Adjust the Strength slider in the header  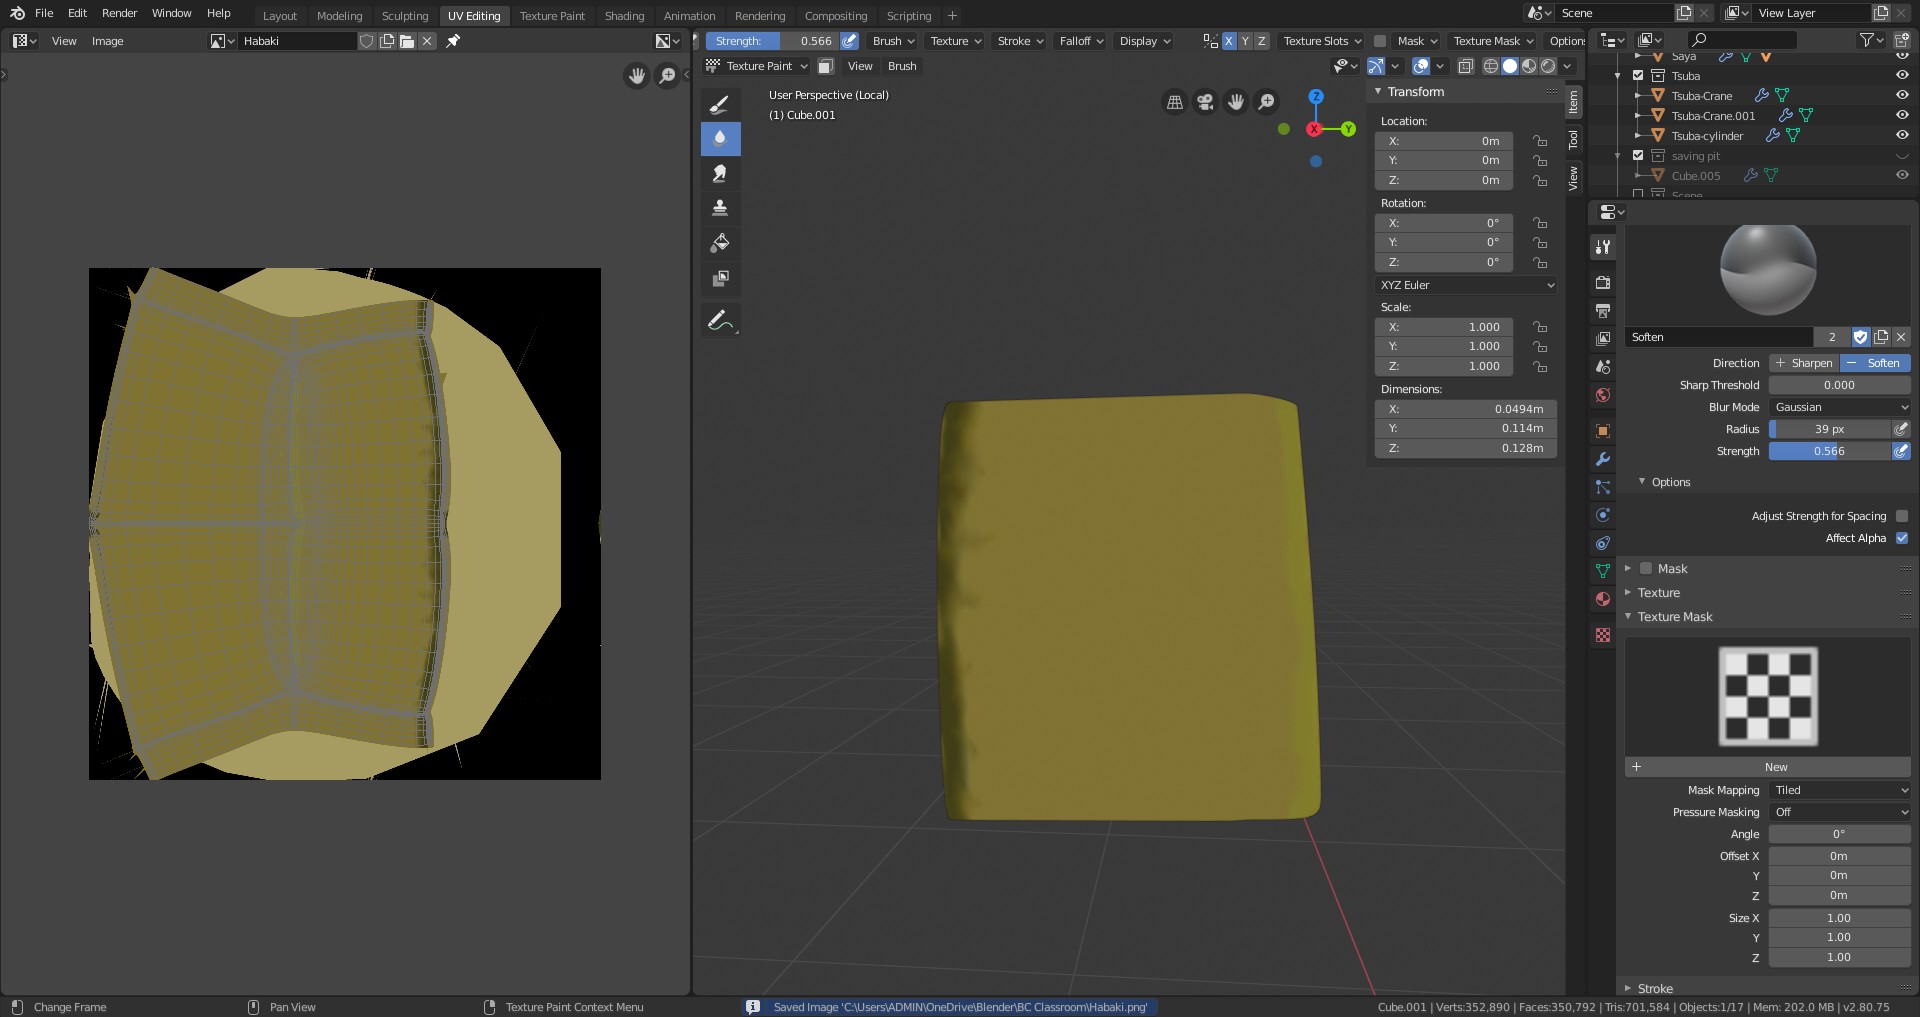point(772,41)
